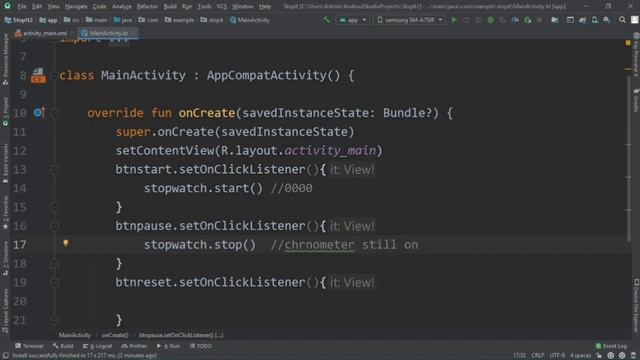Image resolution: width=640 pixels, height=360 pixels.
Task: Open the Terminal tool window
Action: click(29, 346)
